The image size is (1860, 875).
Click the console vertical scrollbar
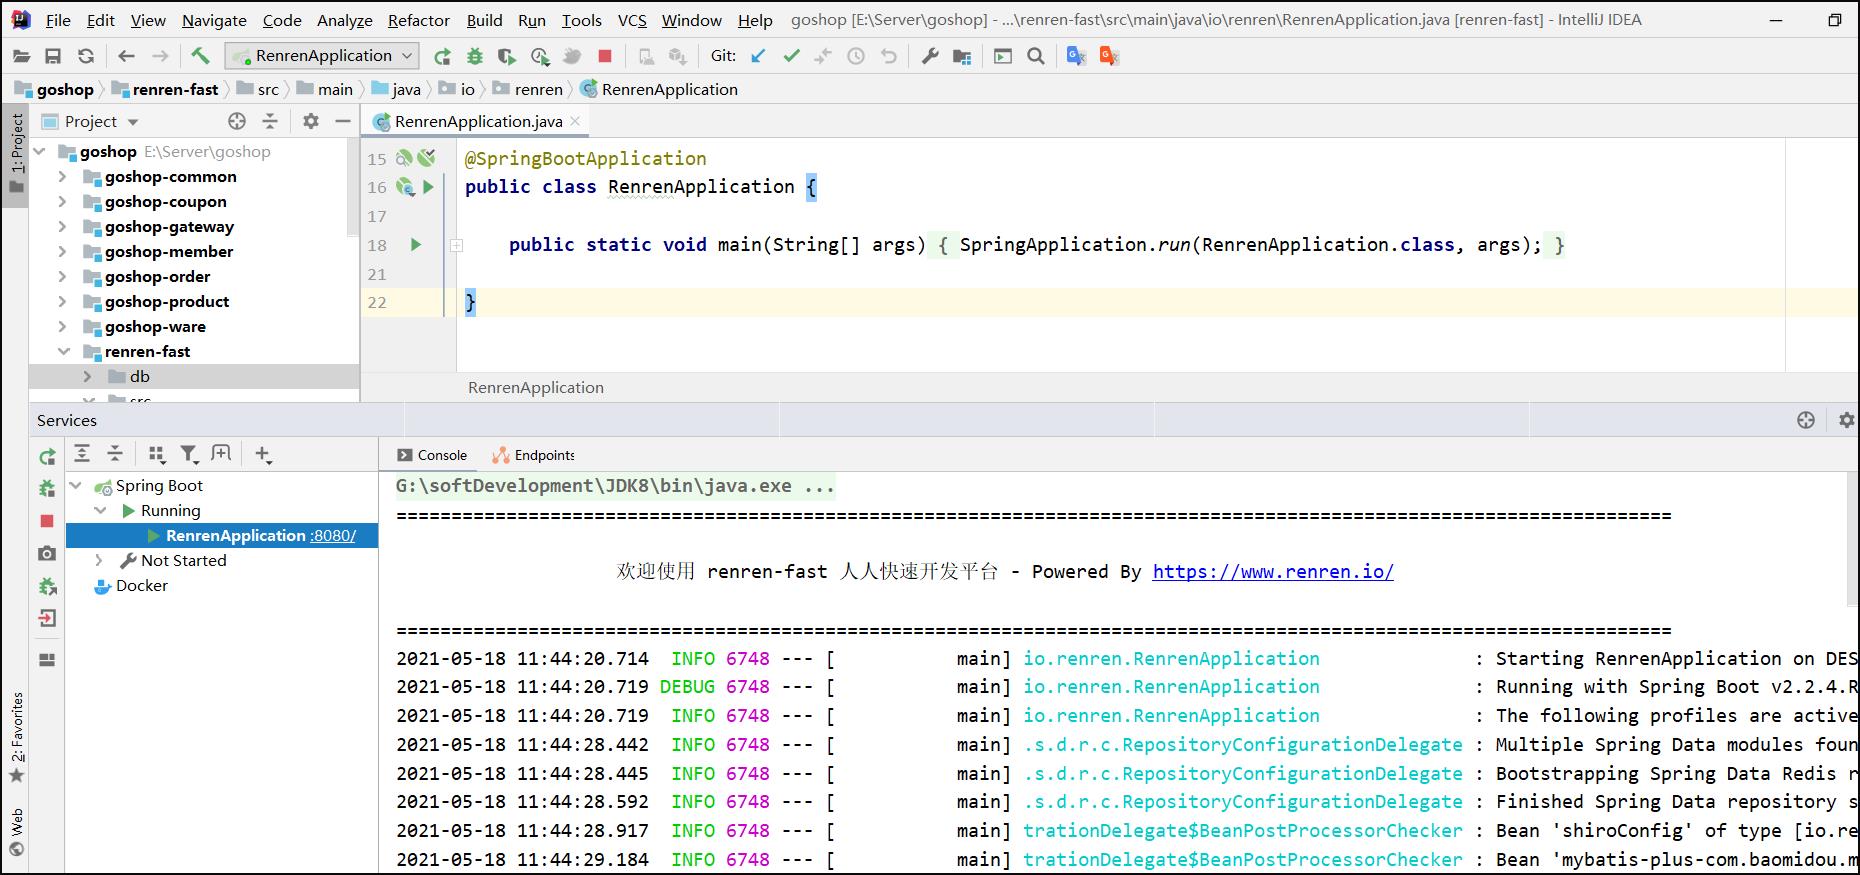click(x=1853, y=540)
